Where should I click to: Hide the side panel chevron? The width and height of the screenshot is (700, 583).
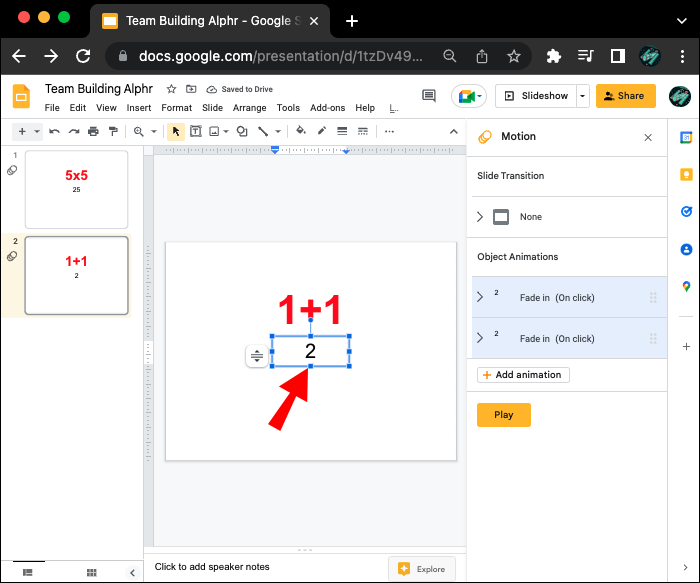pyautogui.click(x=685, y=567)
